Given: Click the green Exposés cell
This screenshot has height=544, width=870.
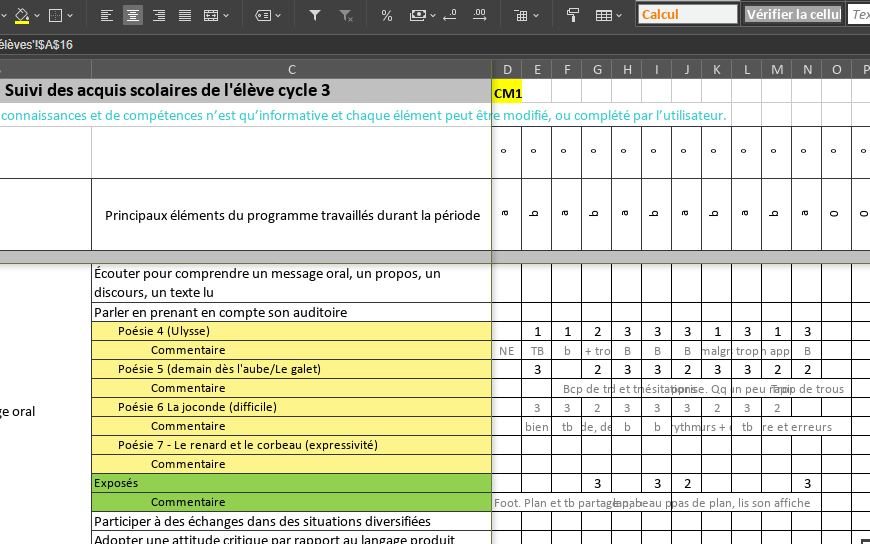Looking at the screenshot, I should (292, 483).
